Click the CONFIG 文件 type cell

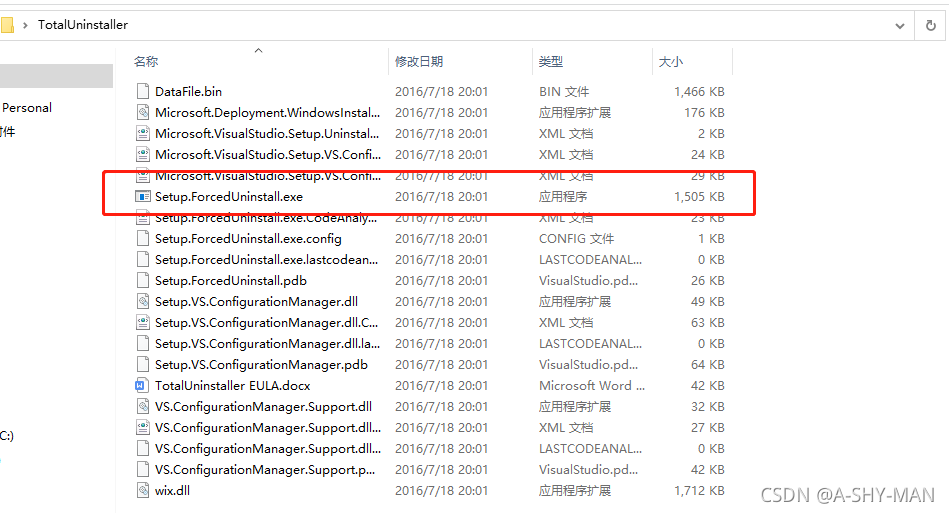(x=576, y=238)
